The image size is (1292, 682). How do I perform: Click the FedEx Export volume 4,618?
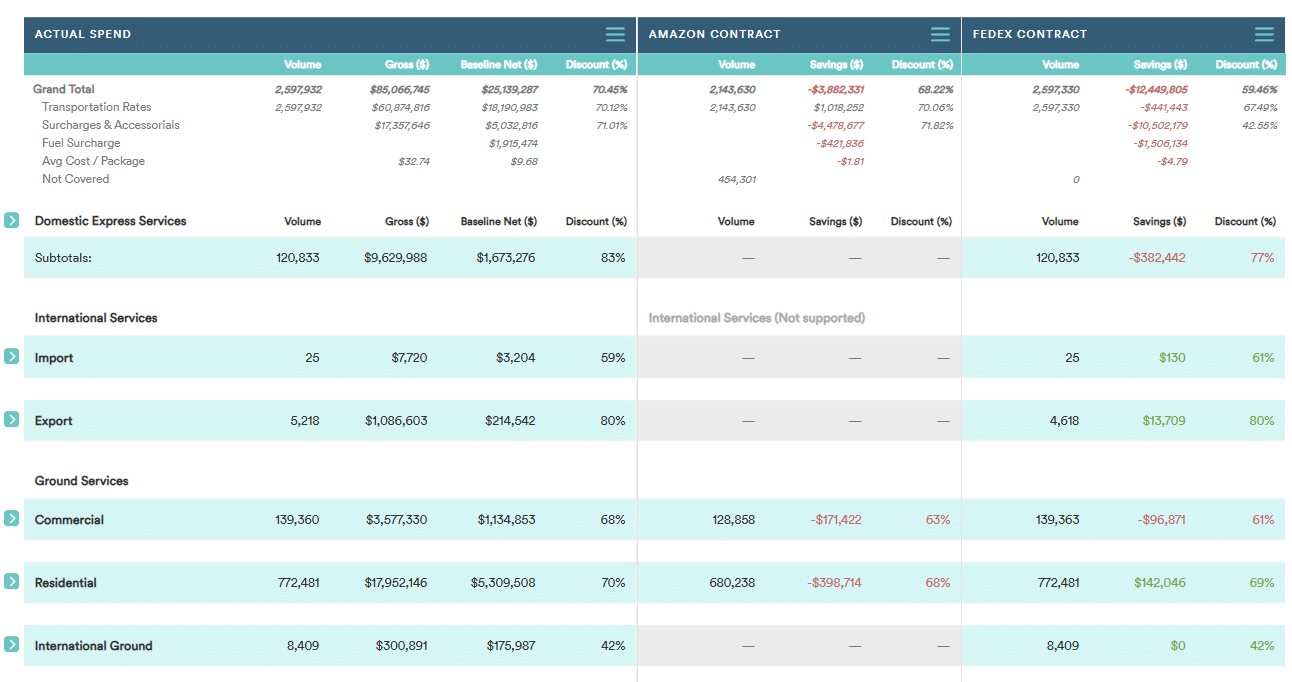(1064, 421)
